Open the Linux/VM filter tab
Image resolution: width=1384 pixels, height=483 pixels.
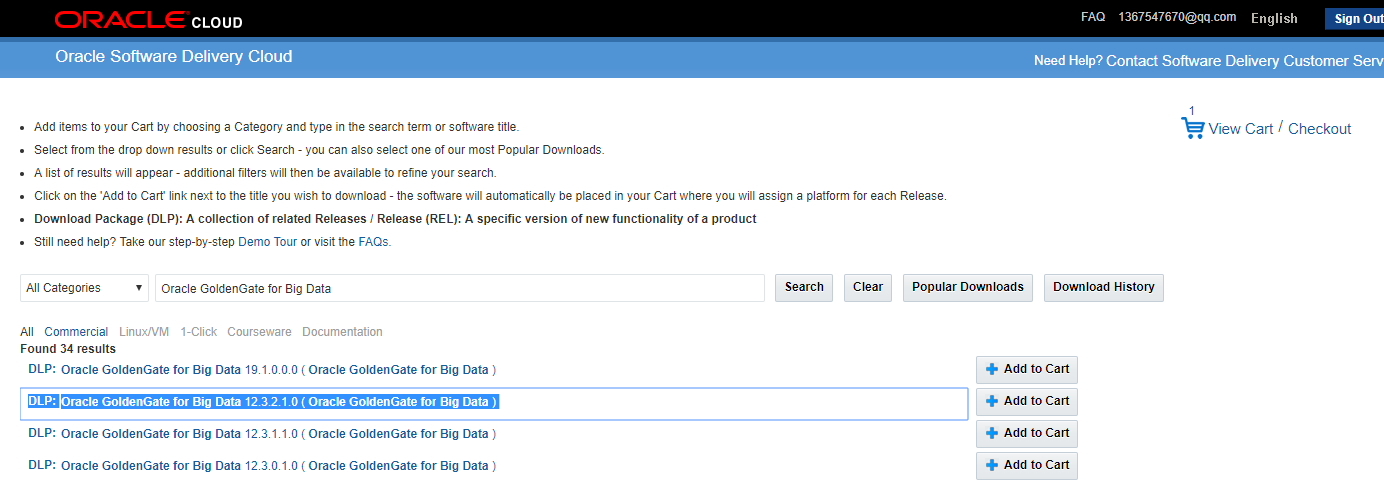point(144,332)
